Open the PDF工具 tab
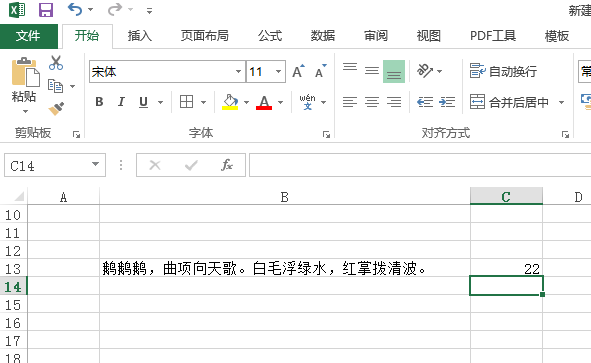 click(x=493, y=36)
